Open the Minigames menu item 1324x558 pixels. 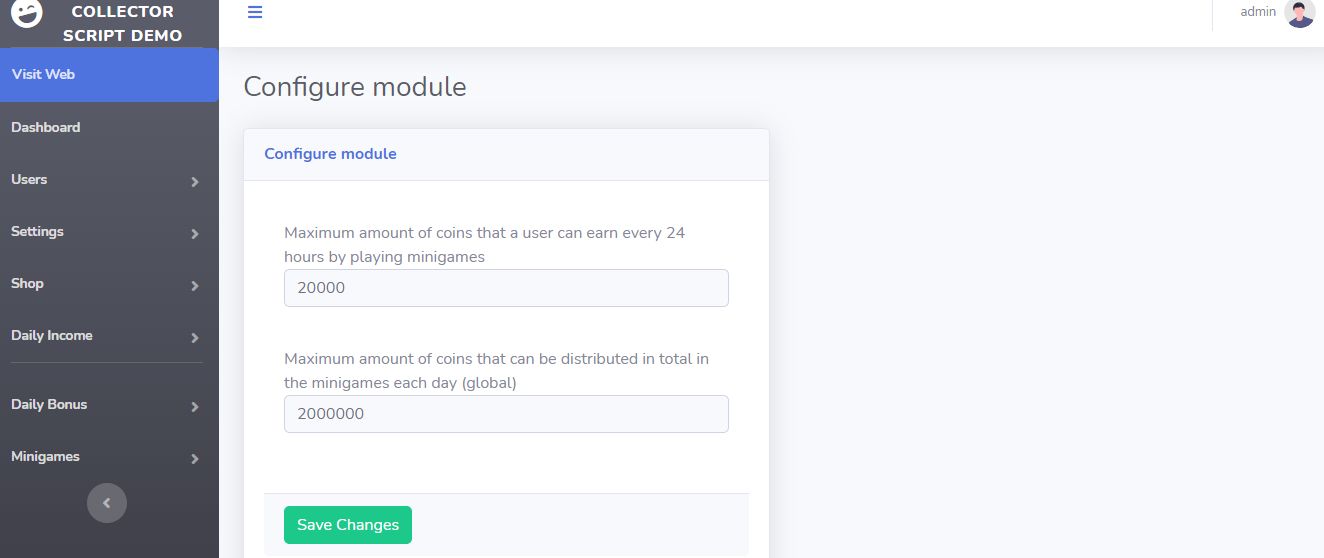click(46, 456)
